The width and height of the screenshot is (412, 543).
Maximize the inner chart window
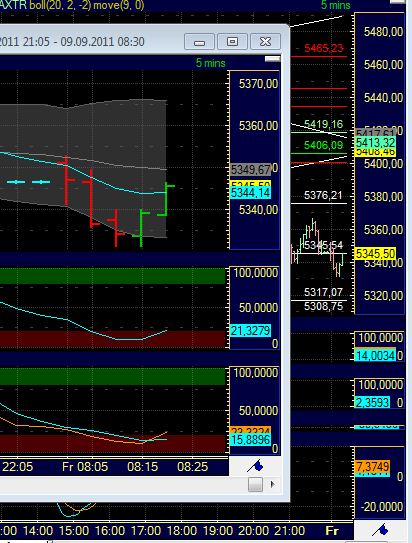(x=232, y=42)
